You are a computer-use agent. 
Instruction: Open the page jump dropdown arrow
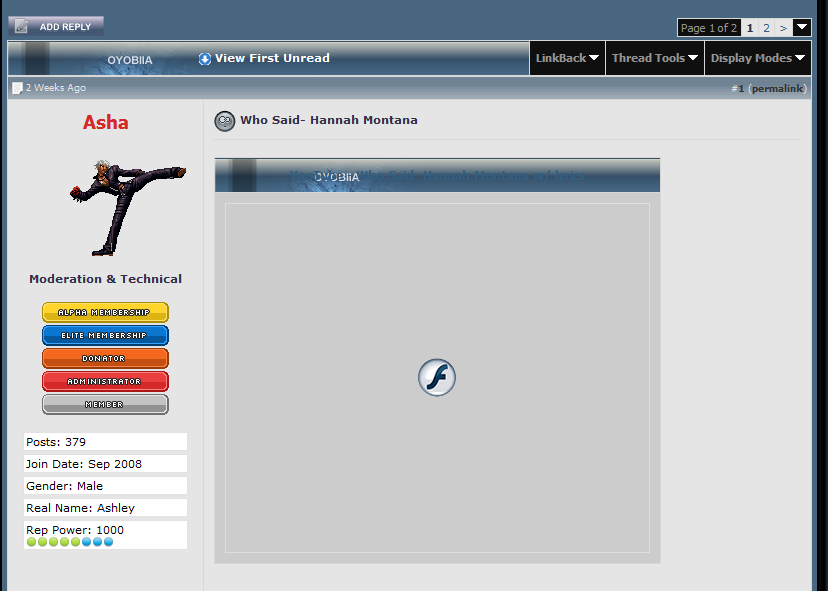click(802, 27)
